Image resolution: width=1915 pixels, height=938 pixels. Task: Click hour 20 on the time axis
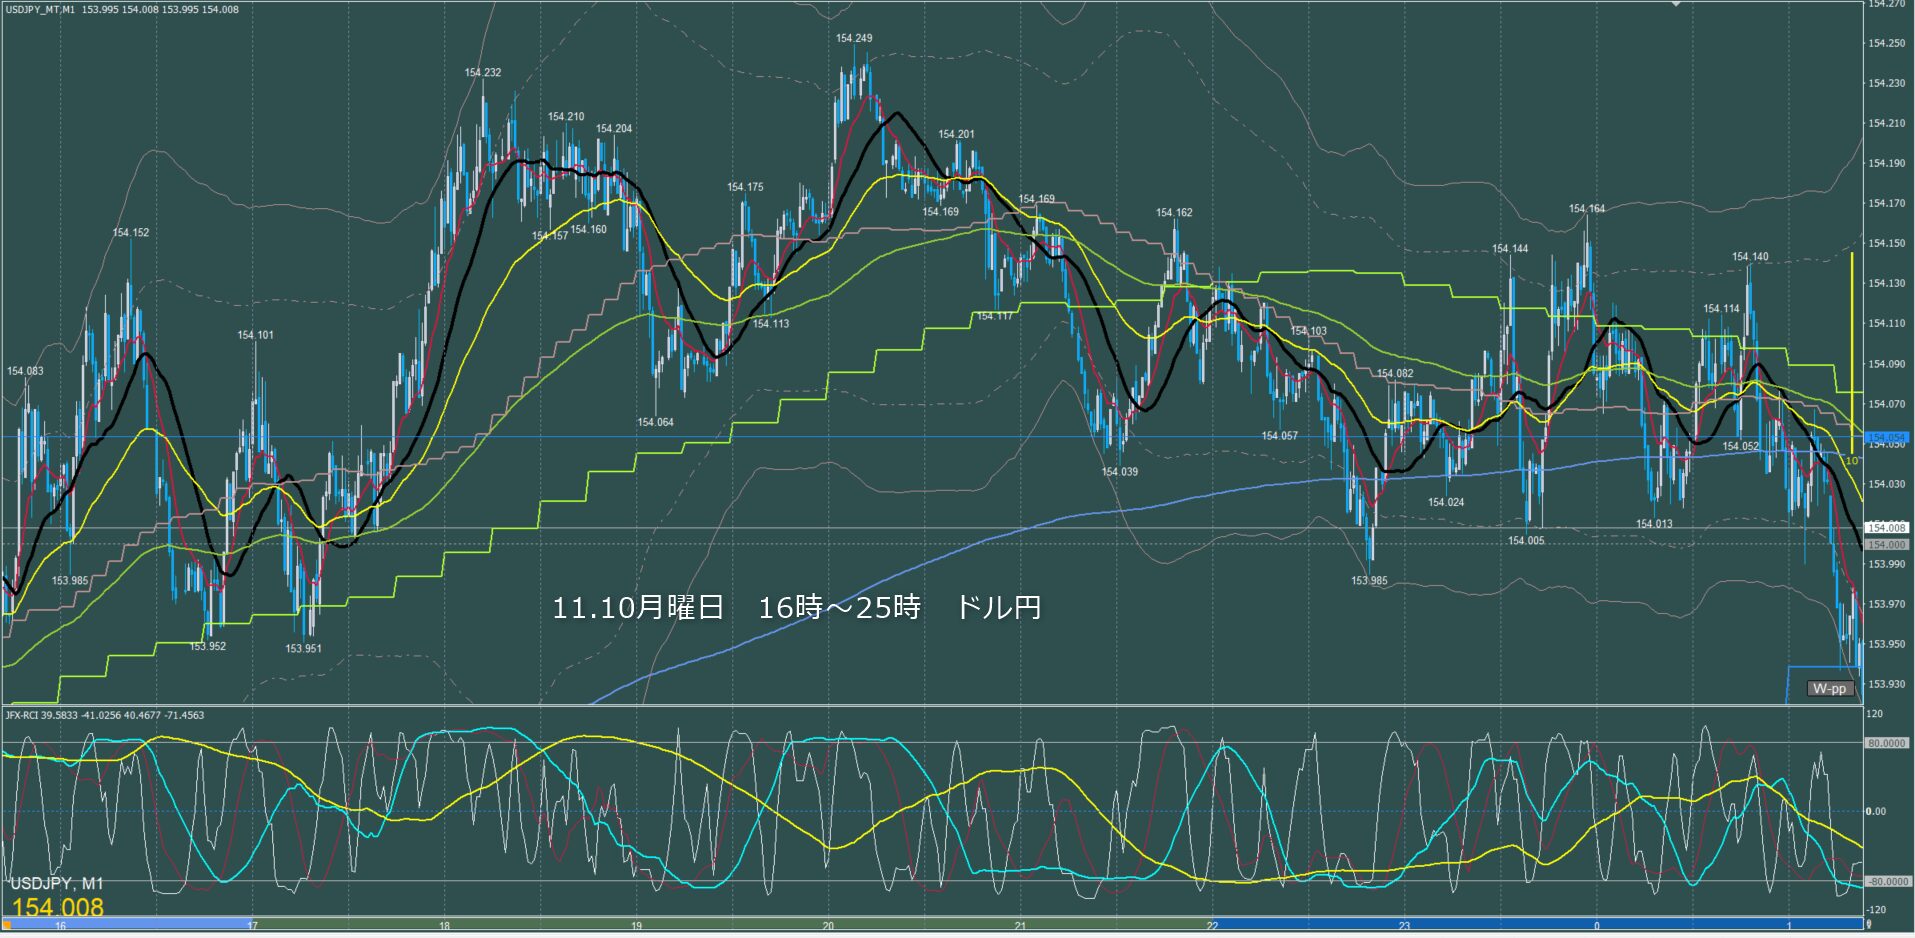[828, 926]
